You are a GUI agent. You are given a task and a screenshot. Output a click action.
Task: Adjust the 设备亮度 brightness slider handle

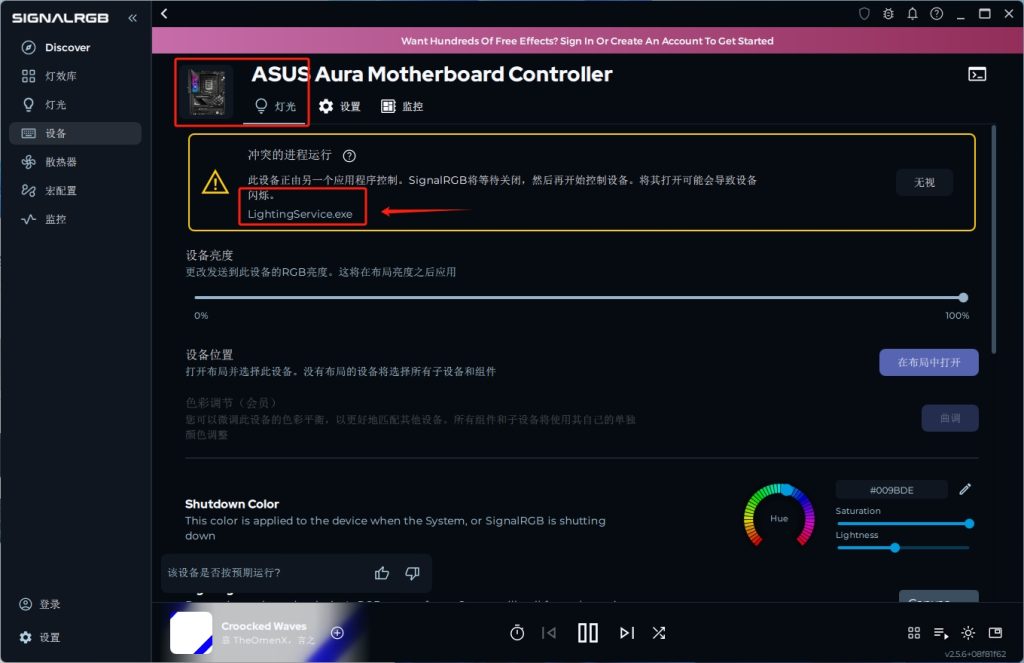[x=963, y=298]
